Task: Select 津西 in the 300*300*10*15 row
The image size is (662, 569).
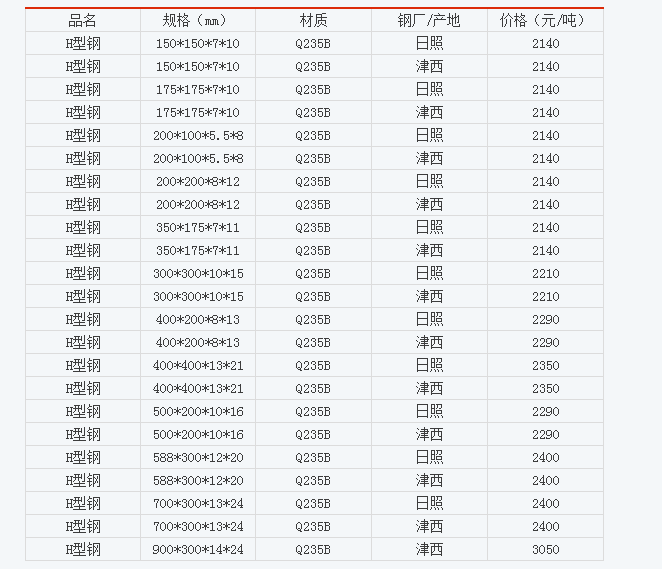Action: tap(429, 296)
